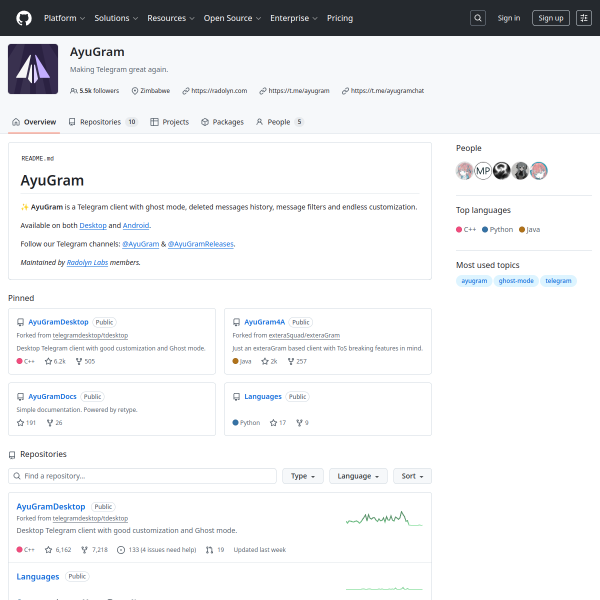Open the Radolyn Labs link
Viewport: 600px width, 600px height.
[87, 262]
